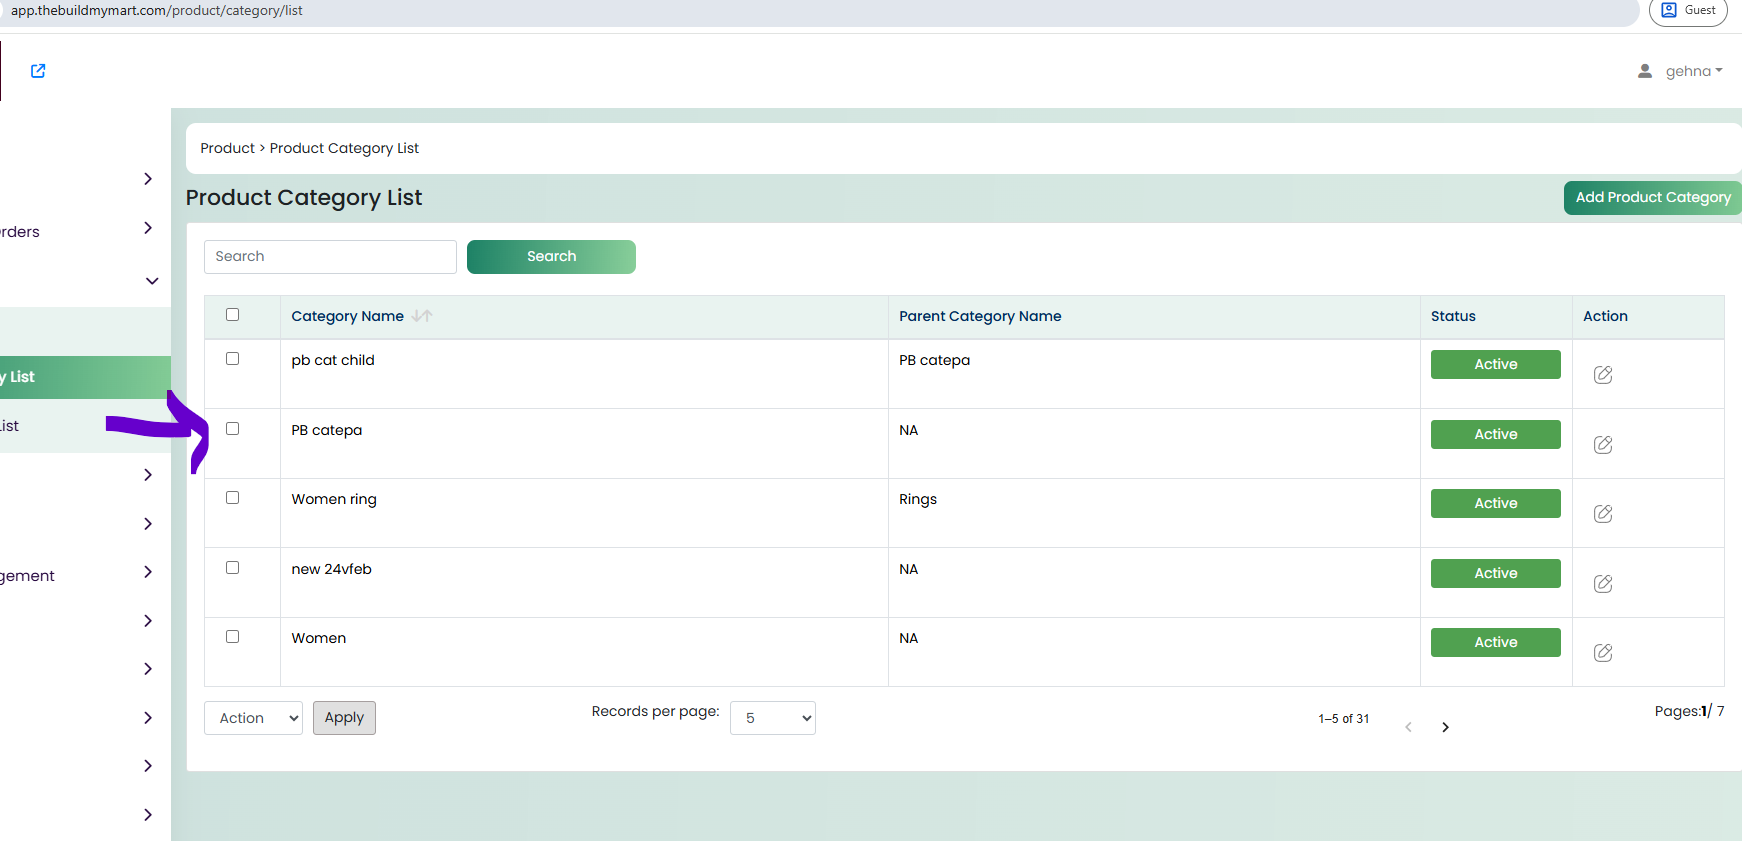The width and height of the screenshot is (1742, 841).
Task: Toggle Active status for new 24vfeb
Action: pos(1495,574)
